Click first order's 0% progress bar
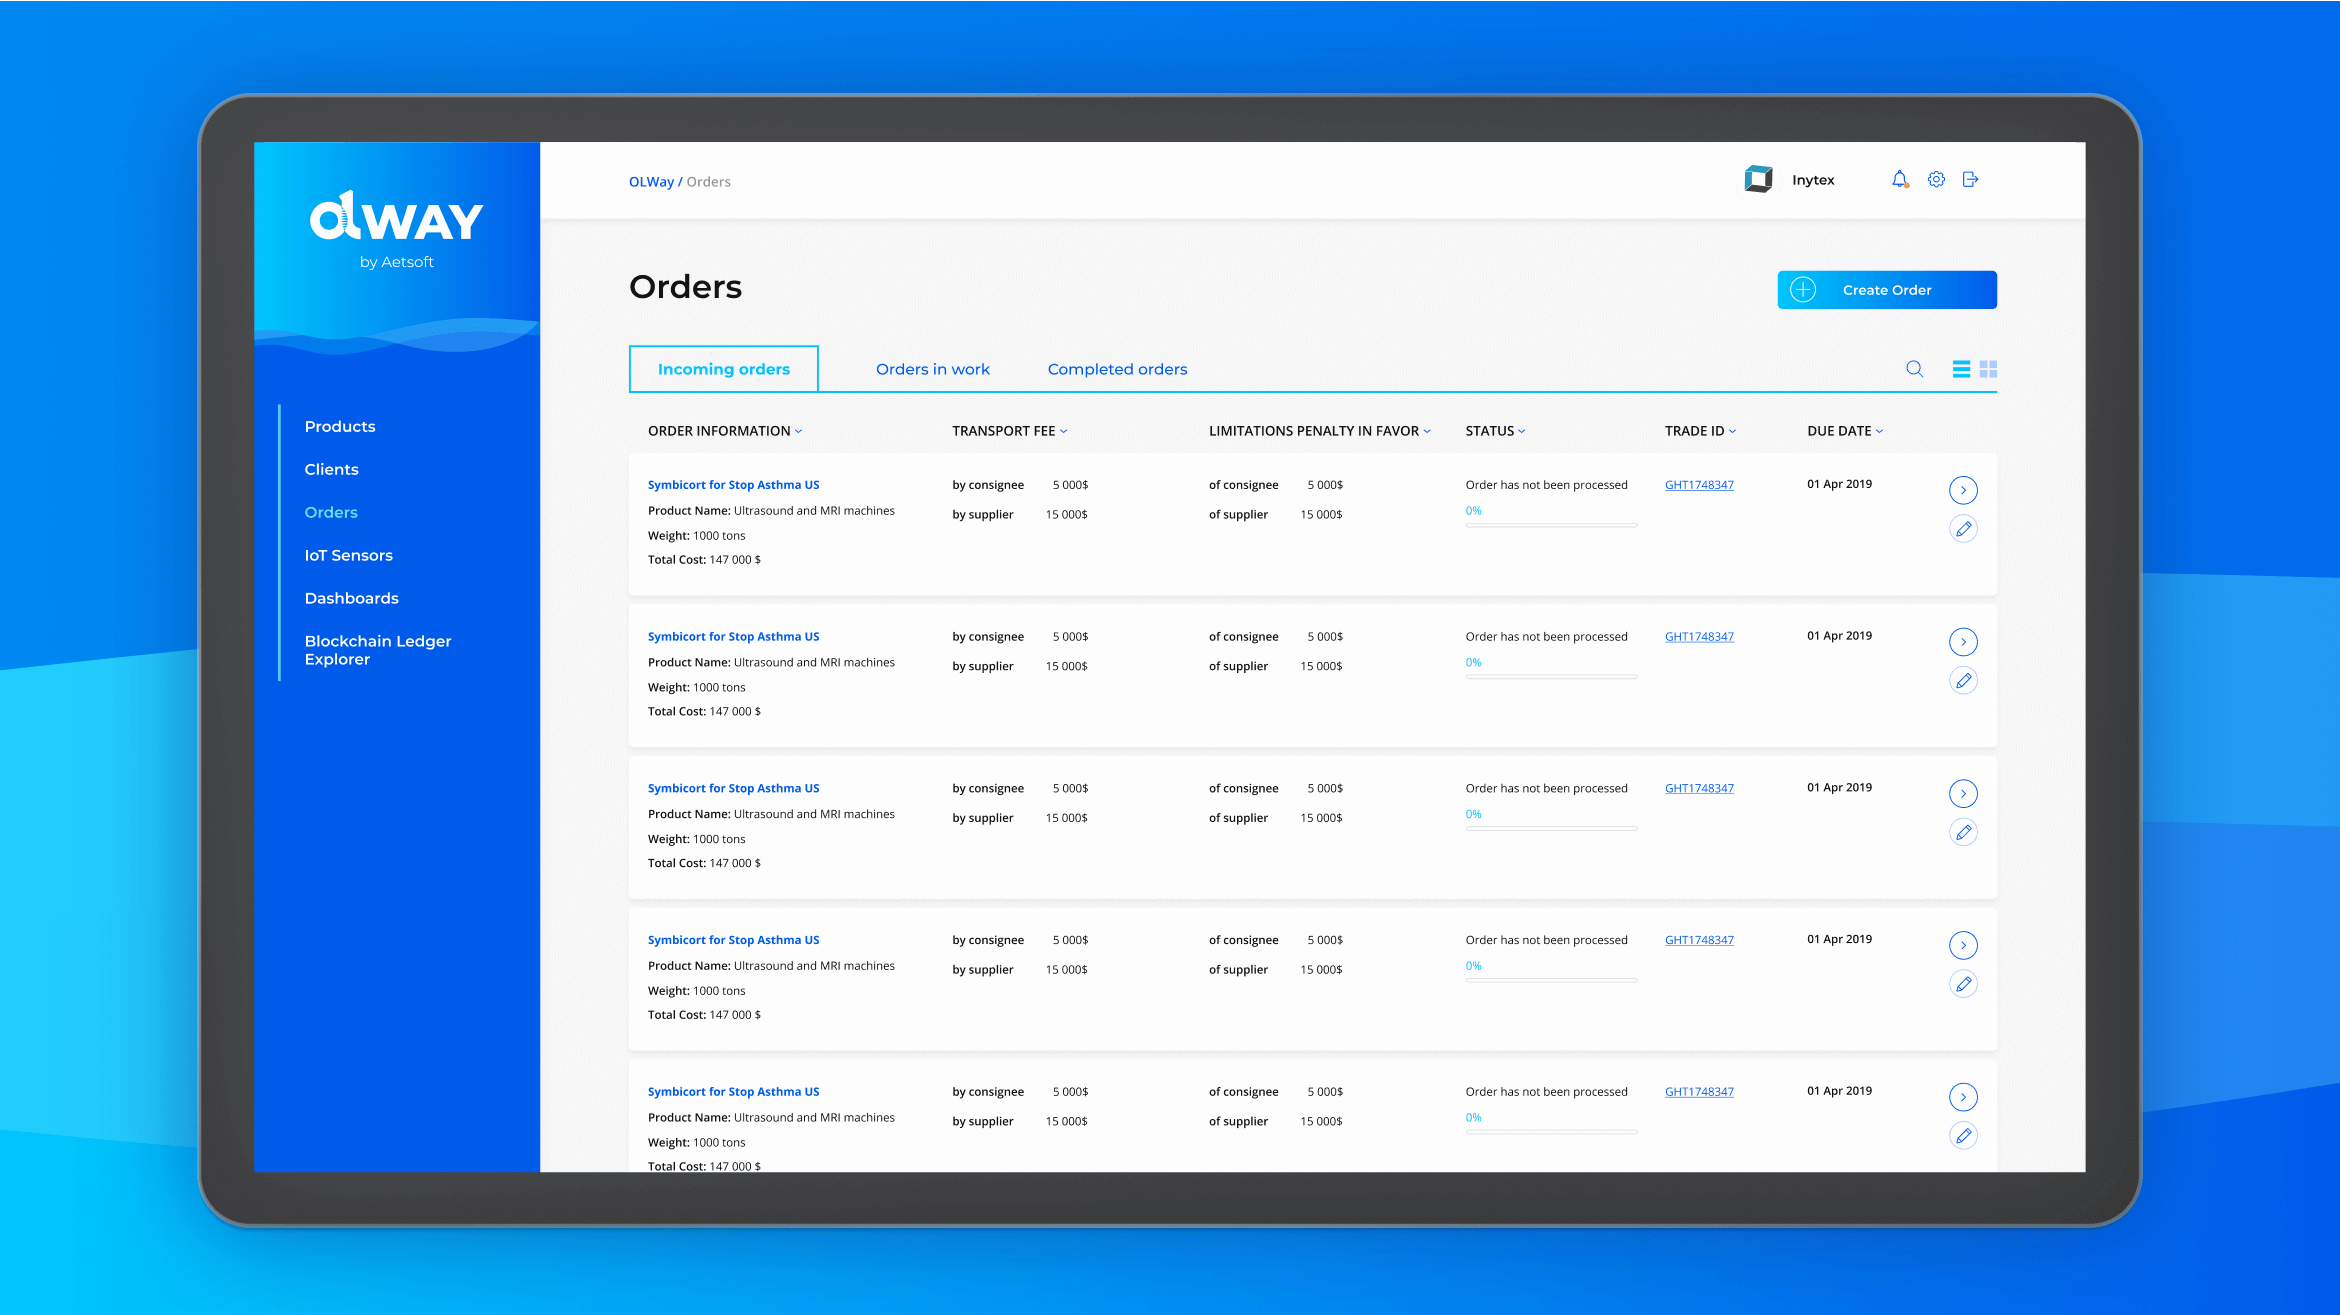Viewport: 2340px width, 1315px height. (x=1550, y=525)
